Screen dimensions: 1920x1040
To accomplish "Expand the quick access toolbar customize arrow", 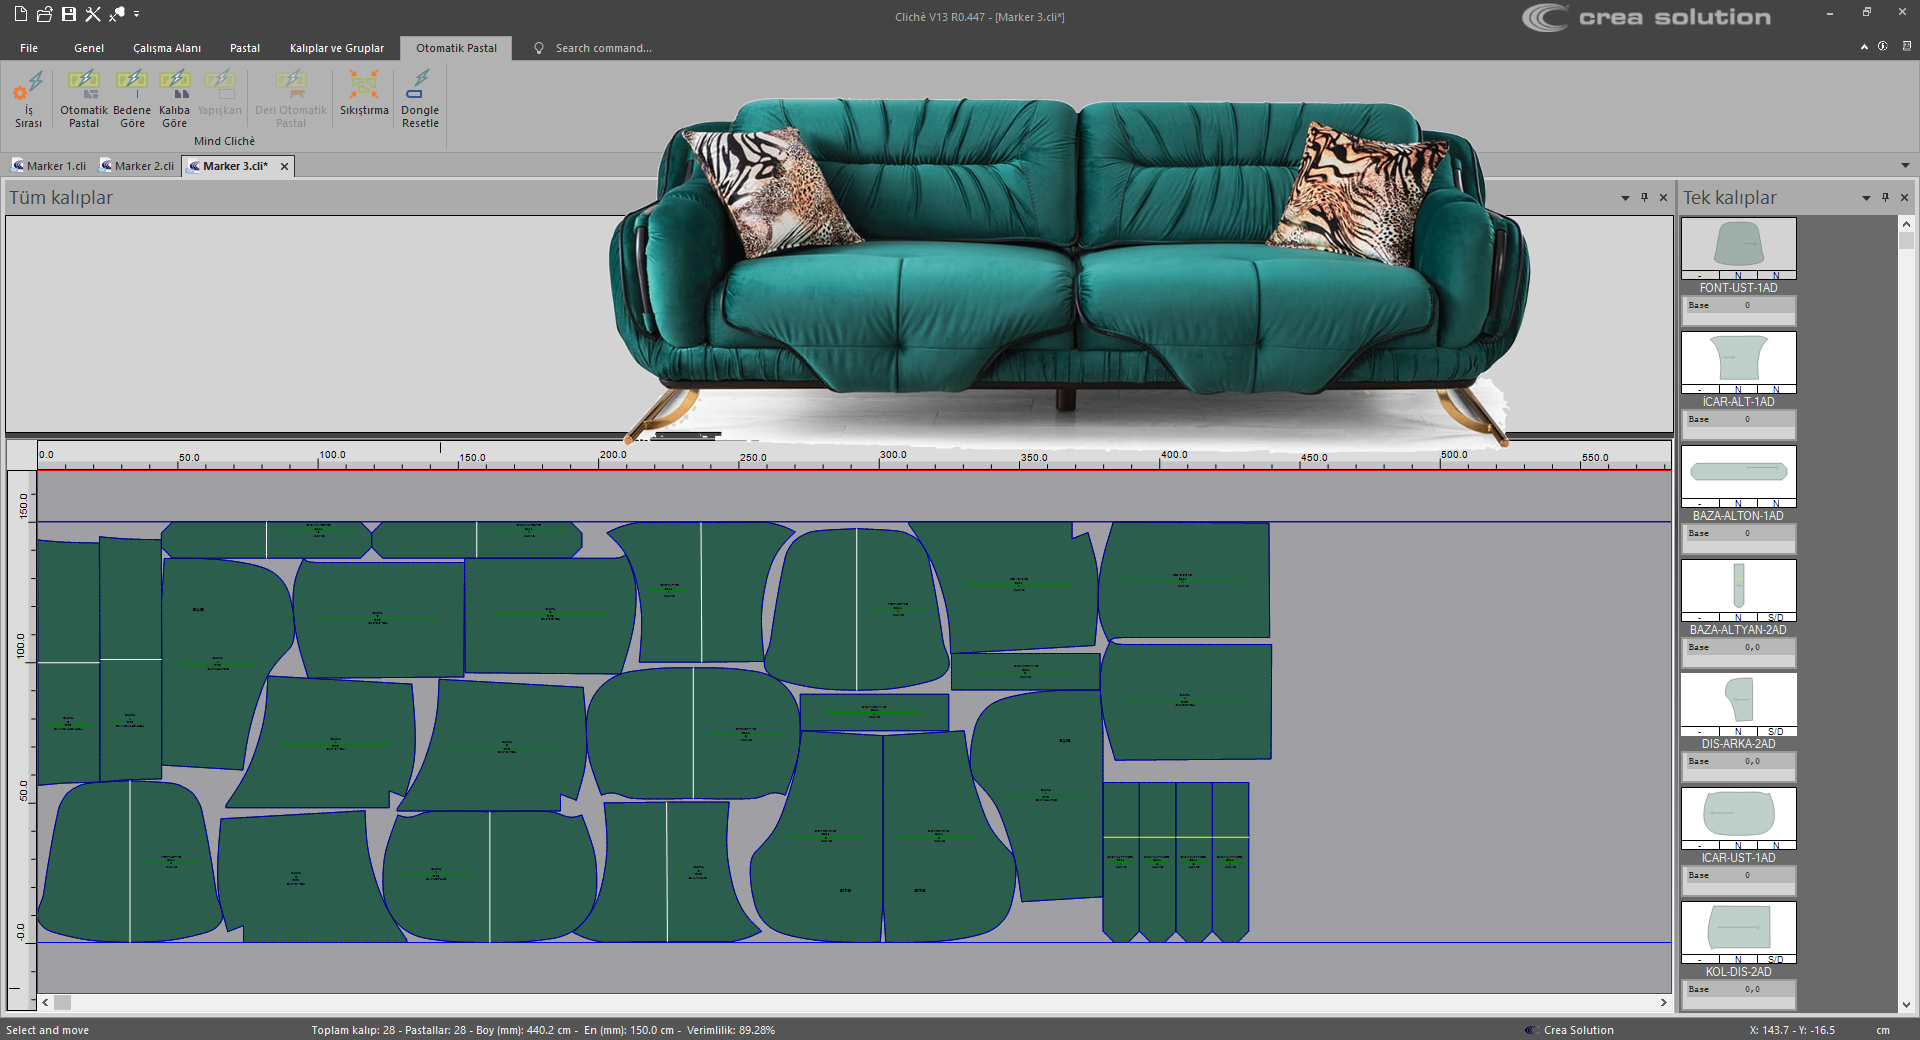I will pos(137,14).
